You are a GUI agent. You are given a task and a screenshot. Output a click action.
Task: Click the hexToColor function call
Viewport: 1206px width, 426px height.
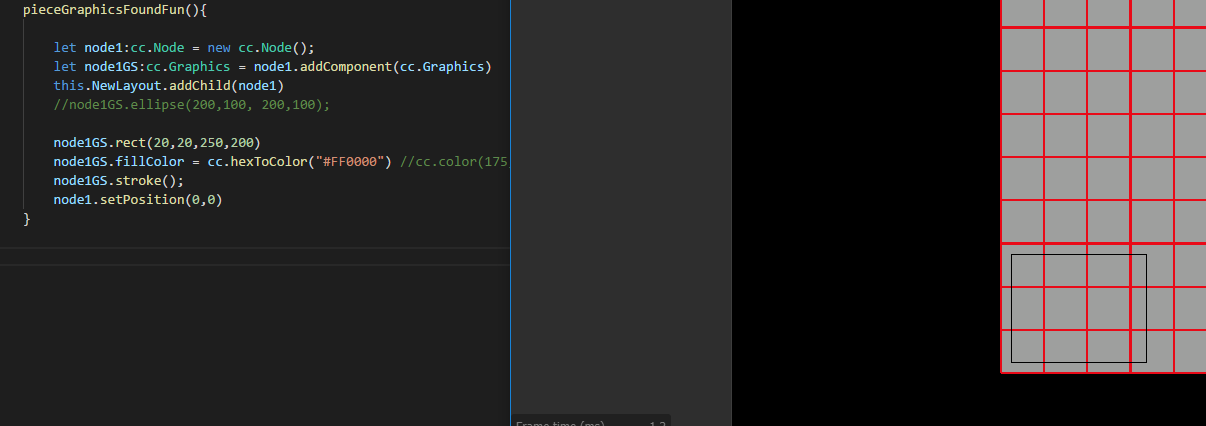pyautogui.click(x=269, y=162)
